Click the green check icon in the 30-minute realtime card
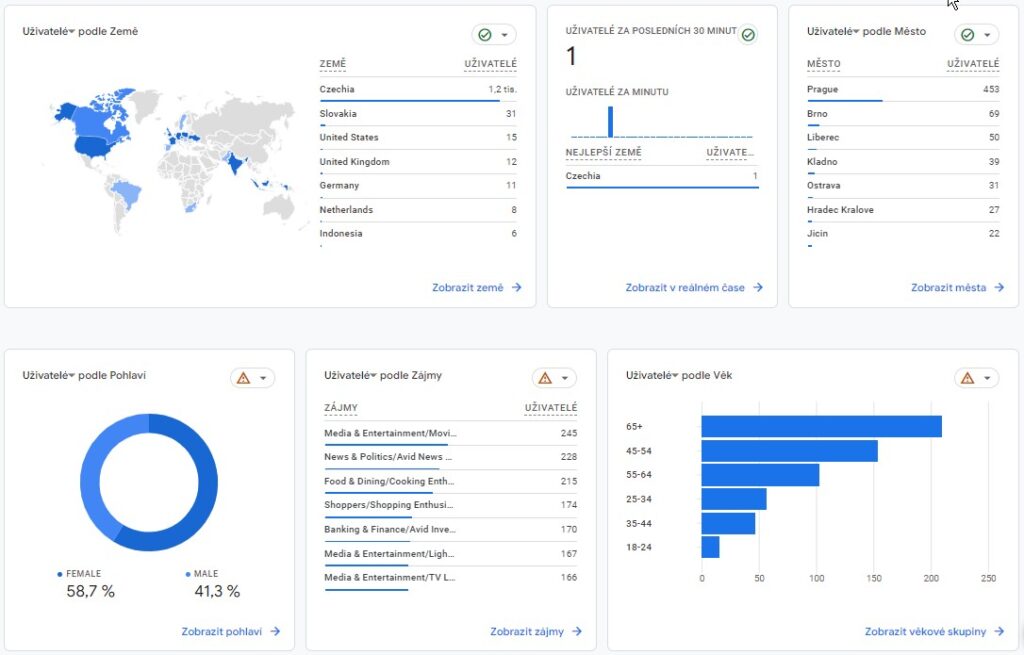Image resolution: width=1024 pixels, height=655 pixels. tap(748, 35)
